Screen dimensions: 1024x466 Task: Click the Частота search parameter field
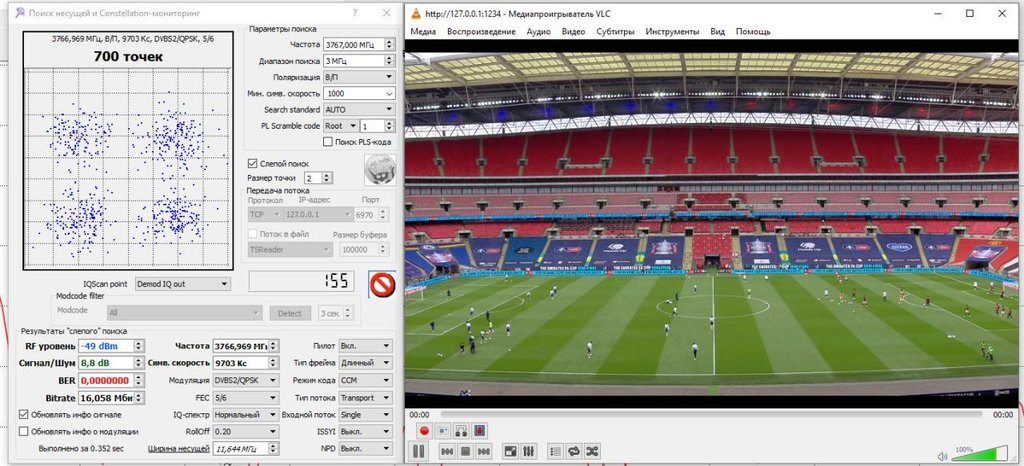click(x=352, y=45)
